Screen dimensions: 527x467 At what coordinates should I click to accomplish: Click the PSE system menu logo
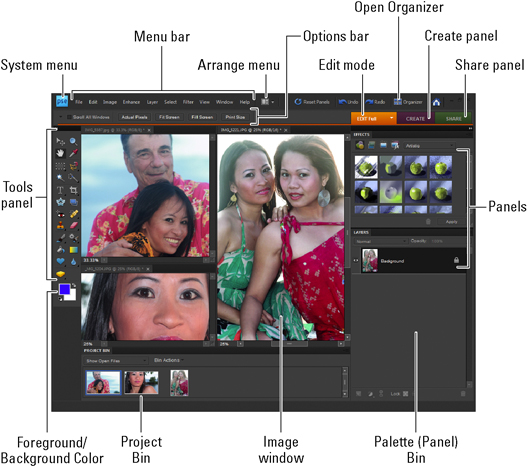[62, 101]
